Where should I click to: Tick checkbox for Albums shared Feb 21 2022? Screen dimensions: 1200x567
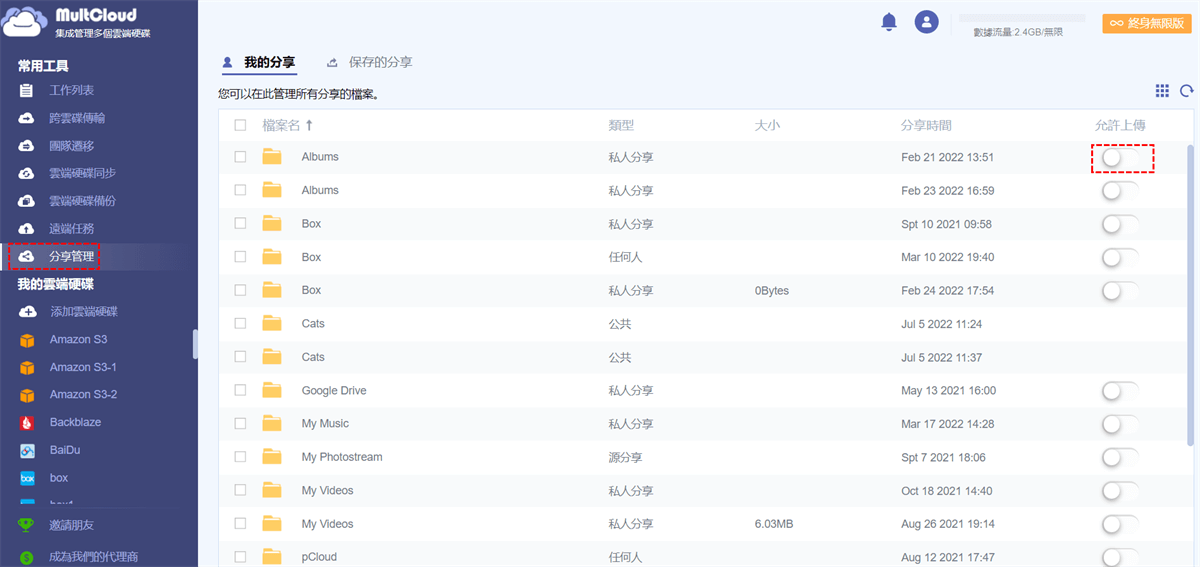click(x=240, y=157)
